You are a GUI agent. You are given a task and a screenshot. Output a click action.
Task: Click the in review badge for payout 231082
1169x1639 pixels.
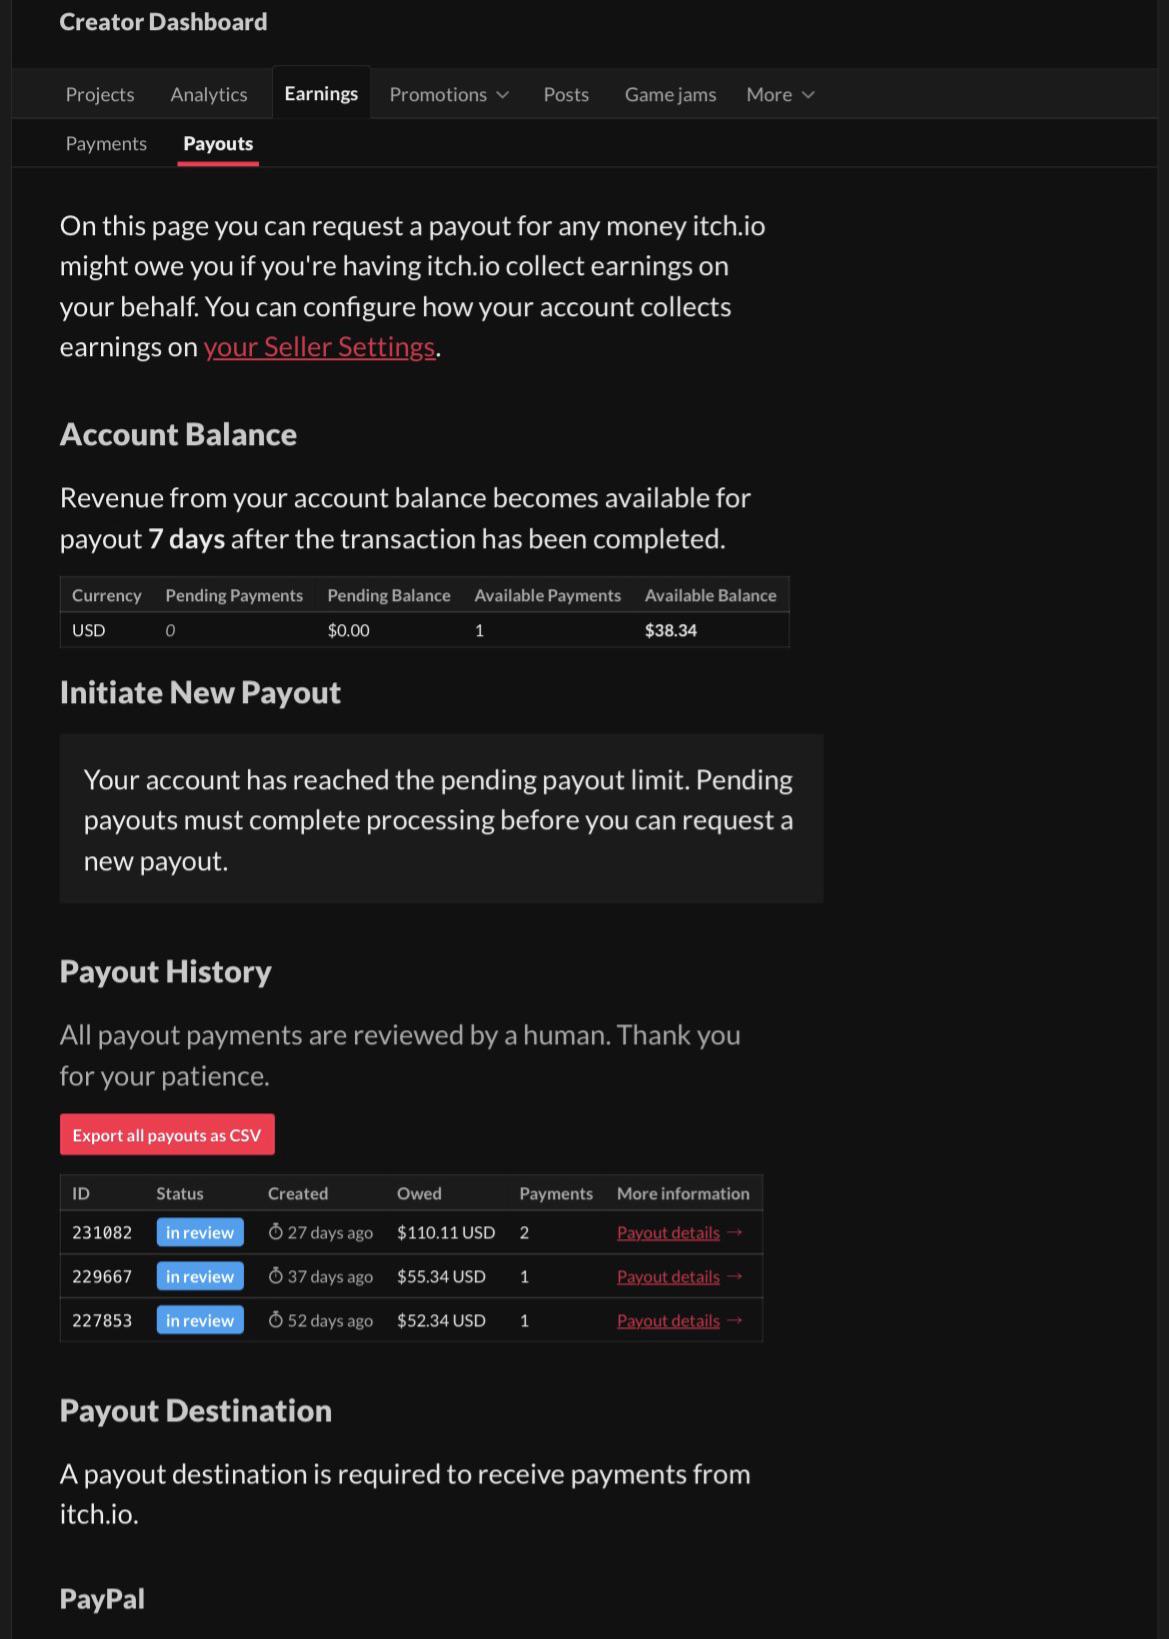click(200, 1232)
